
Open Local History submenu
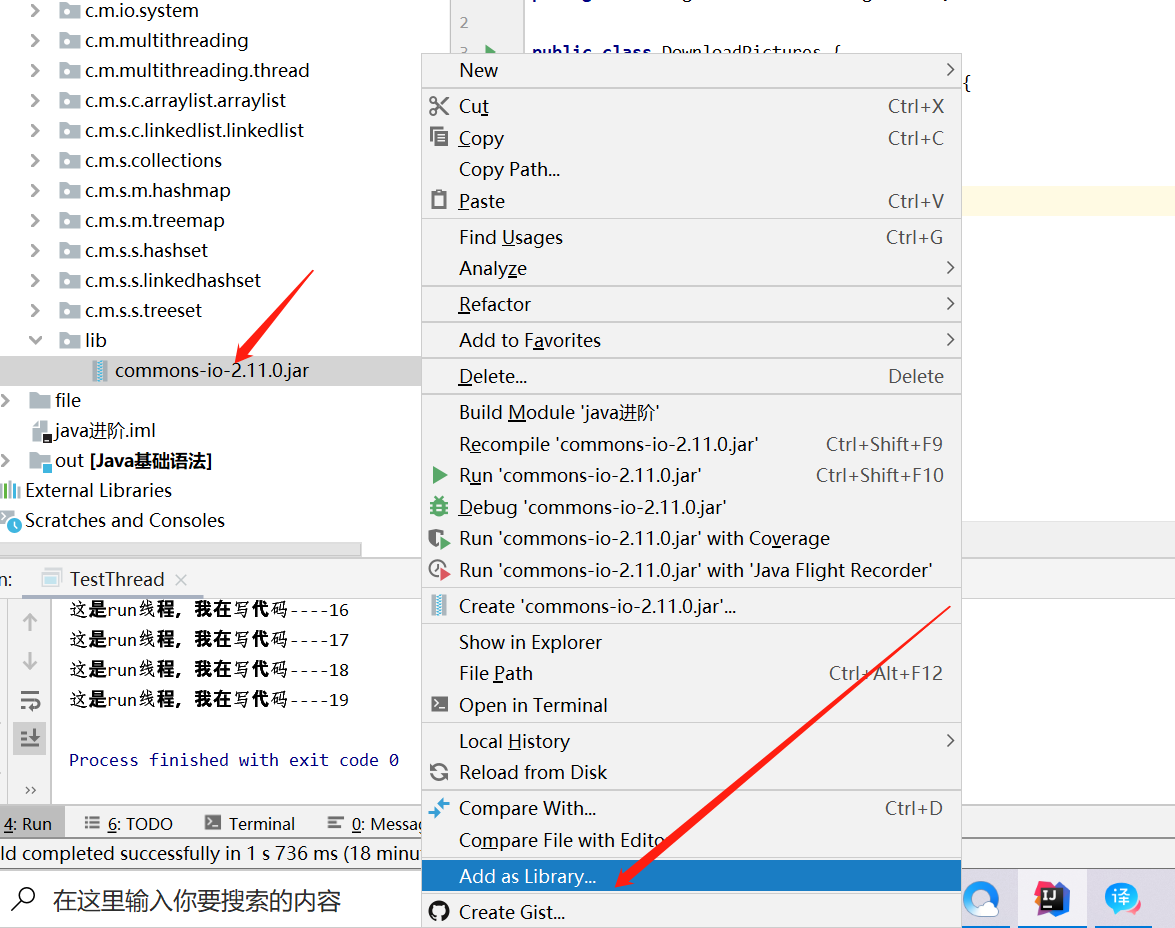(x=691, y=741)
